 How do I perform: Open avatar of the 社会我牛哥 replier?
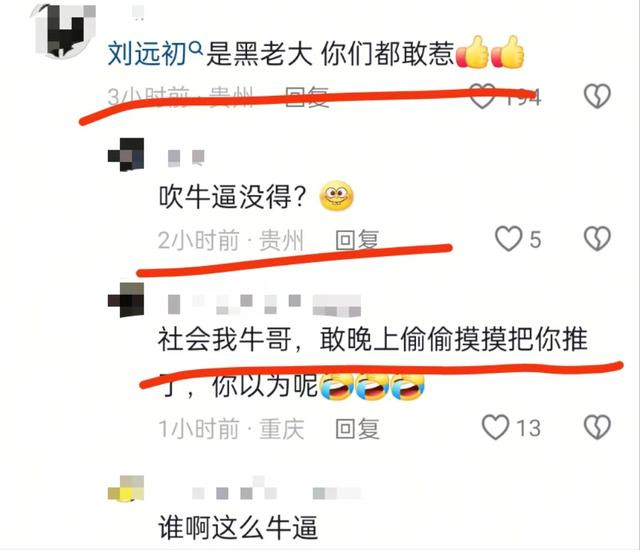click(x=126, y=300)
